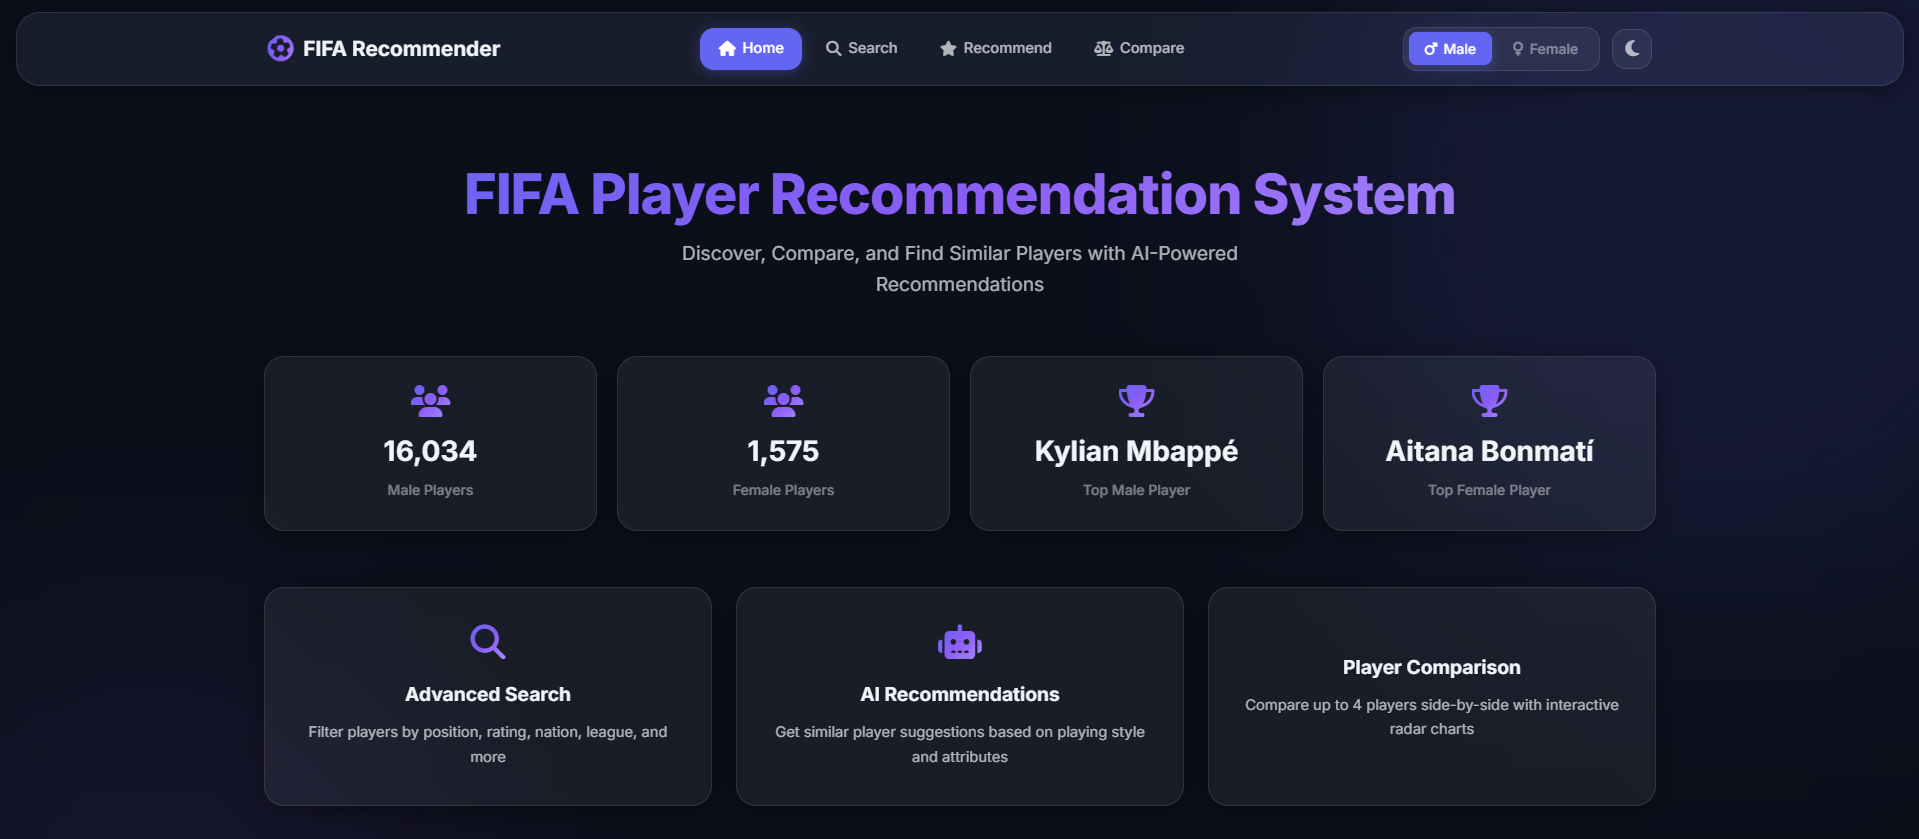Open the AI Recommendations card title
Image resolution: width=1919 pixels, height=839 pixels.
click(960, 694)
